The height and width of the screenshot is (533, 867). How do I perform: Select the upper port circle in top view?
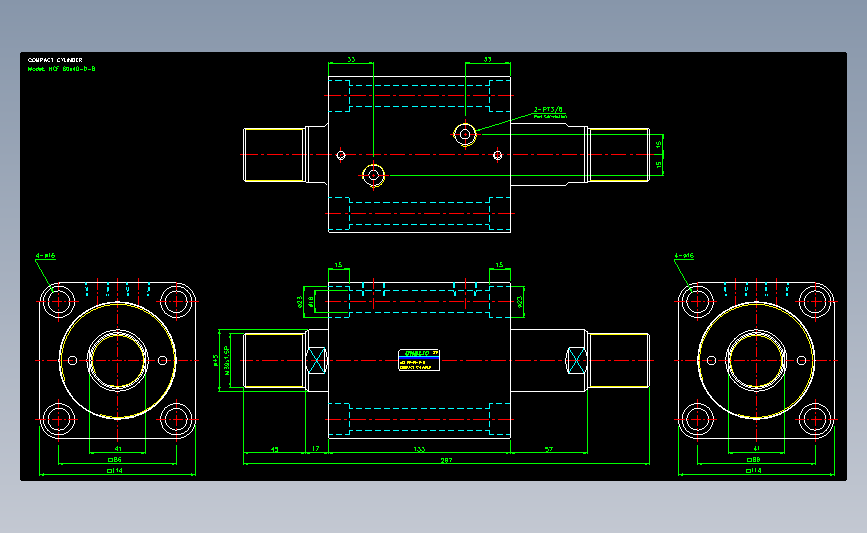pyautogui.click(x=465, y=134)
